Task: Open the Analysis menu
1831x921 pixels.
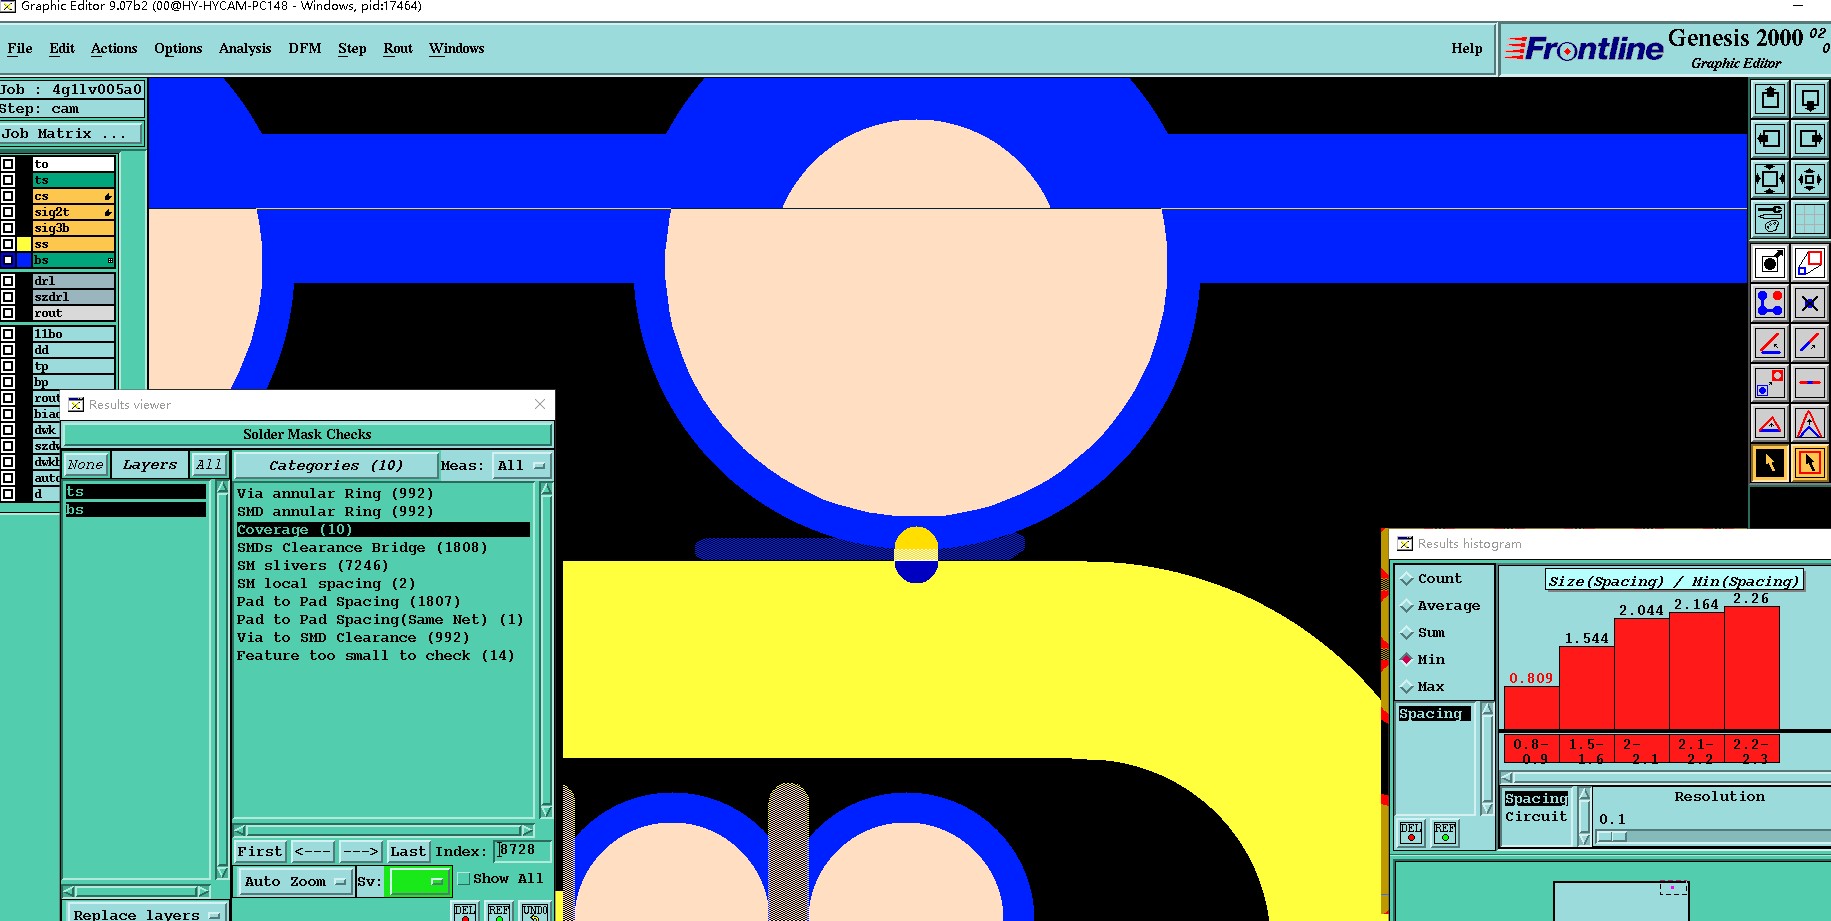Action: coord(245,48)
